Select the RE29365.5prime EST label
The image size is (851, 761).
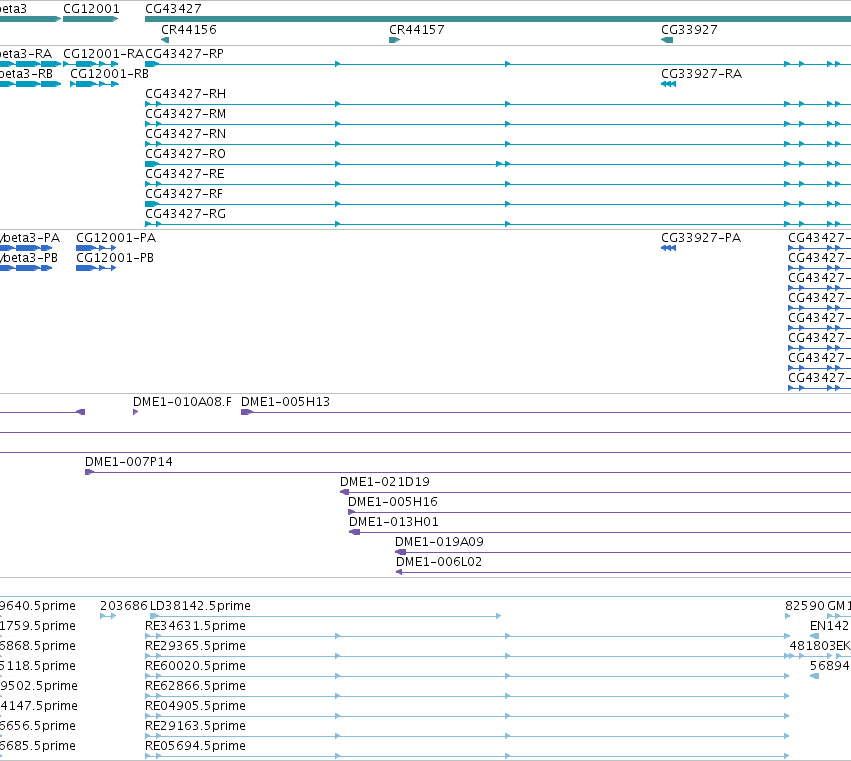point(195,646)
